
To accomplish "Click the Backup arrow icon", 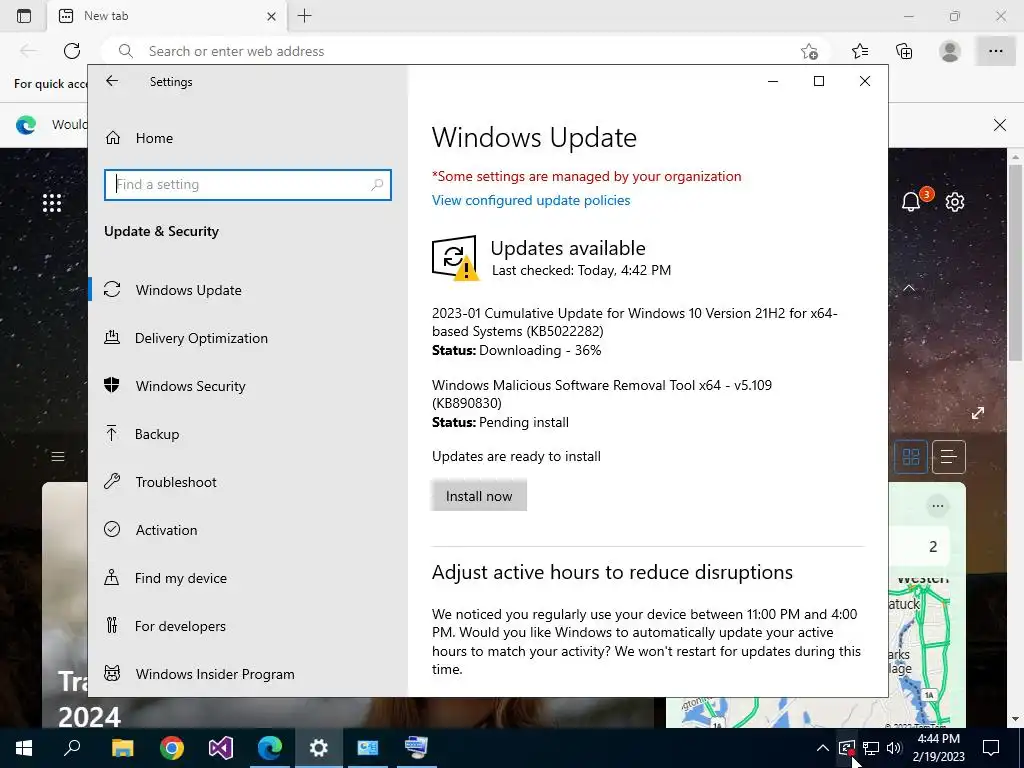I will [112, 433].
